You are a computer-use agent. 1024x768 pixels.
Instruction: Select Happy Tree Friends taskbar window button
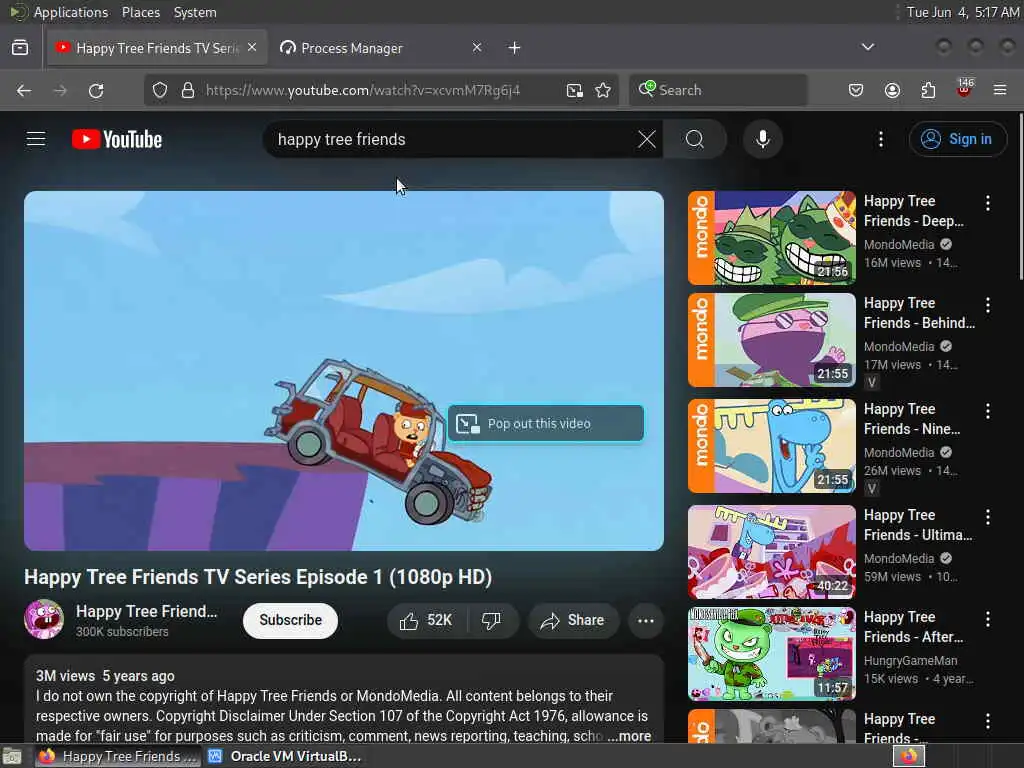click(x=118, y=756)
